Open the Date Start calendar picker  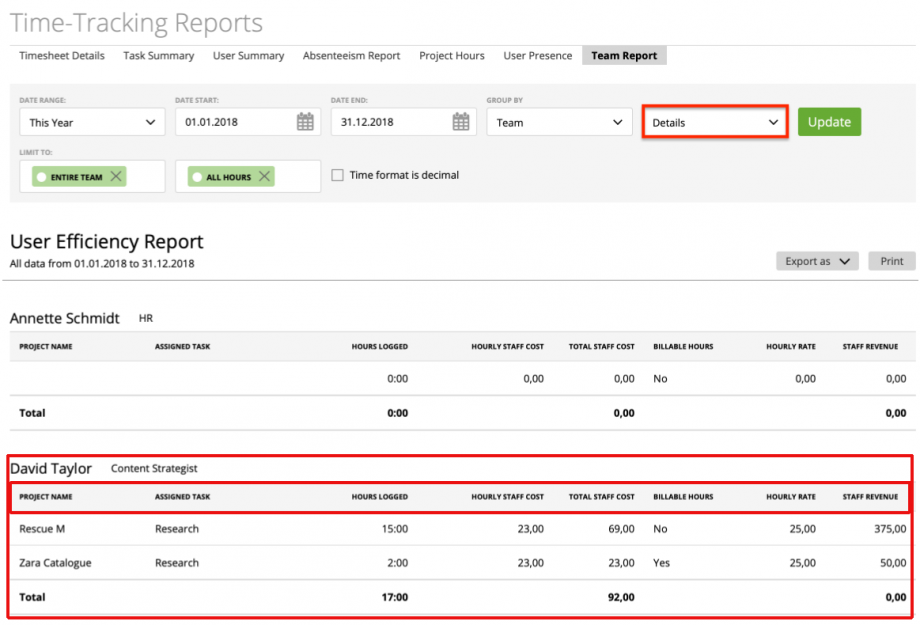[x=304, y=121]
